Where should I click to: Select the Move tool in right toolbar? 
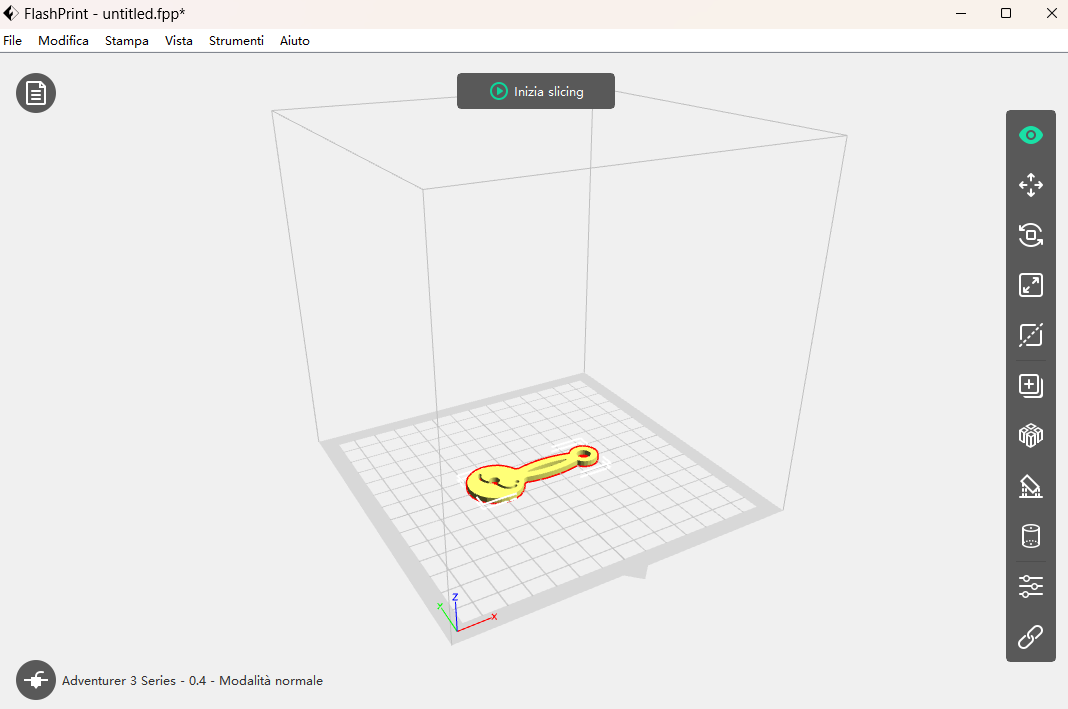[x=1030, y=185]
